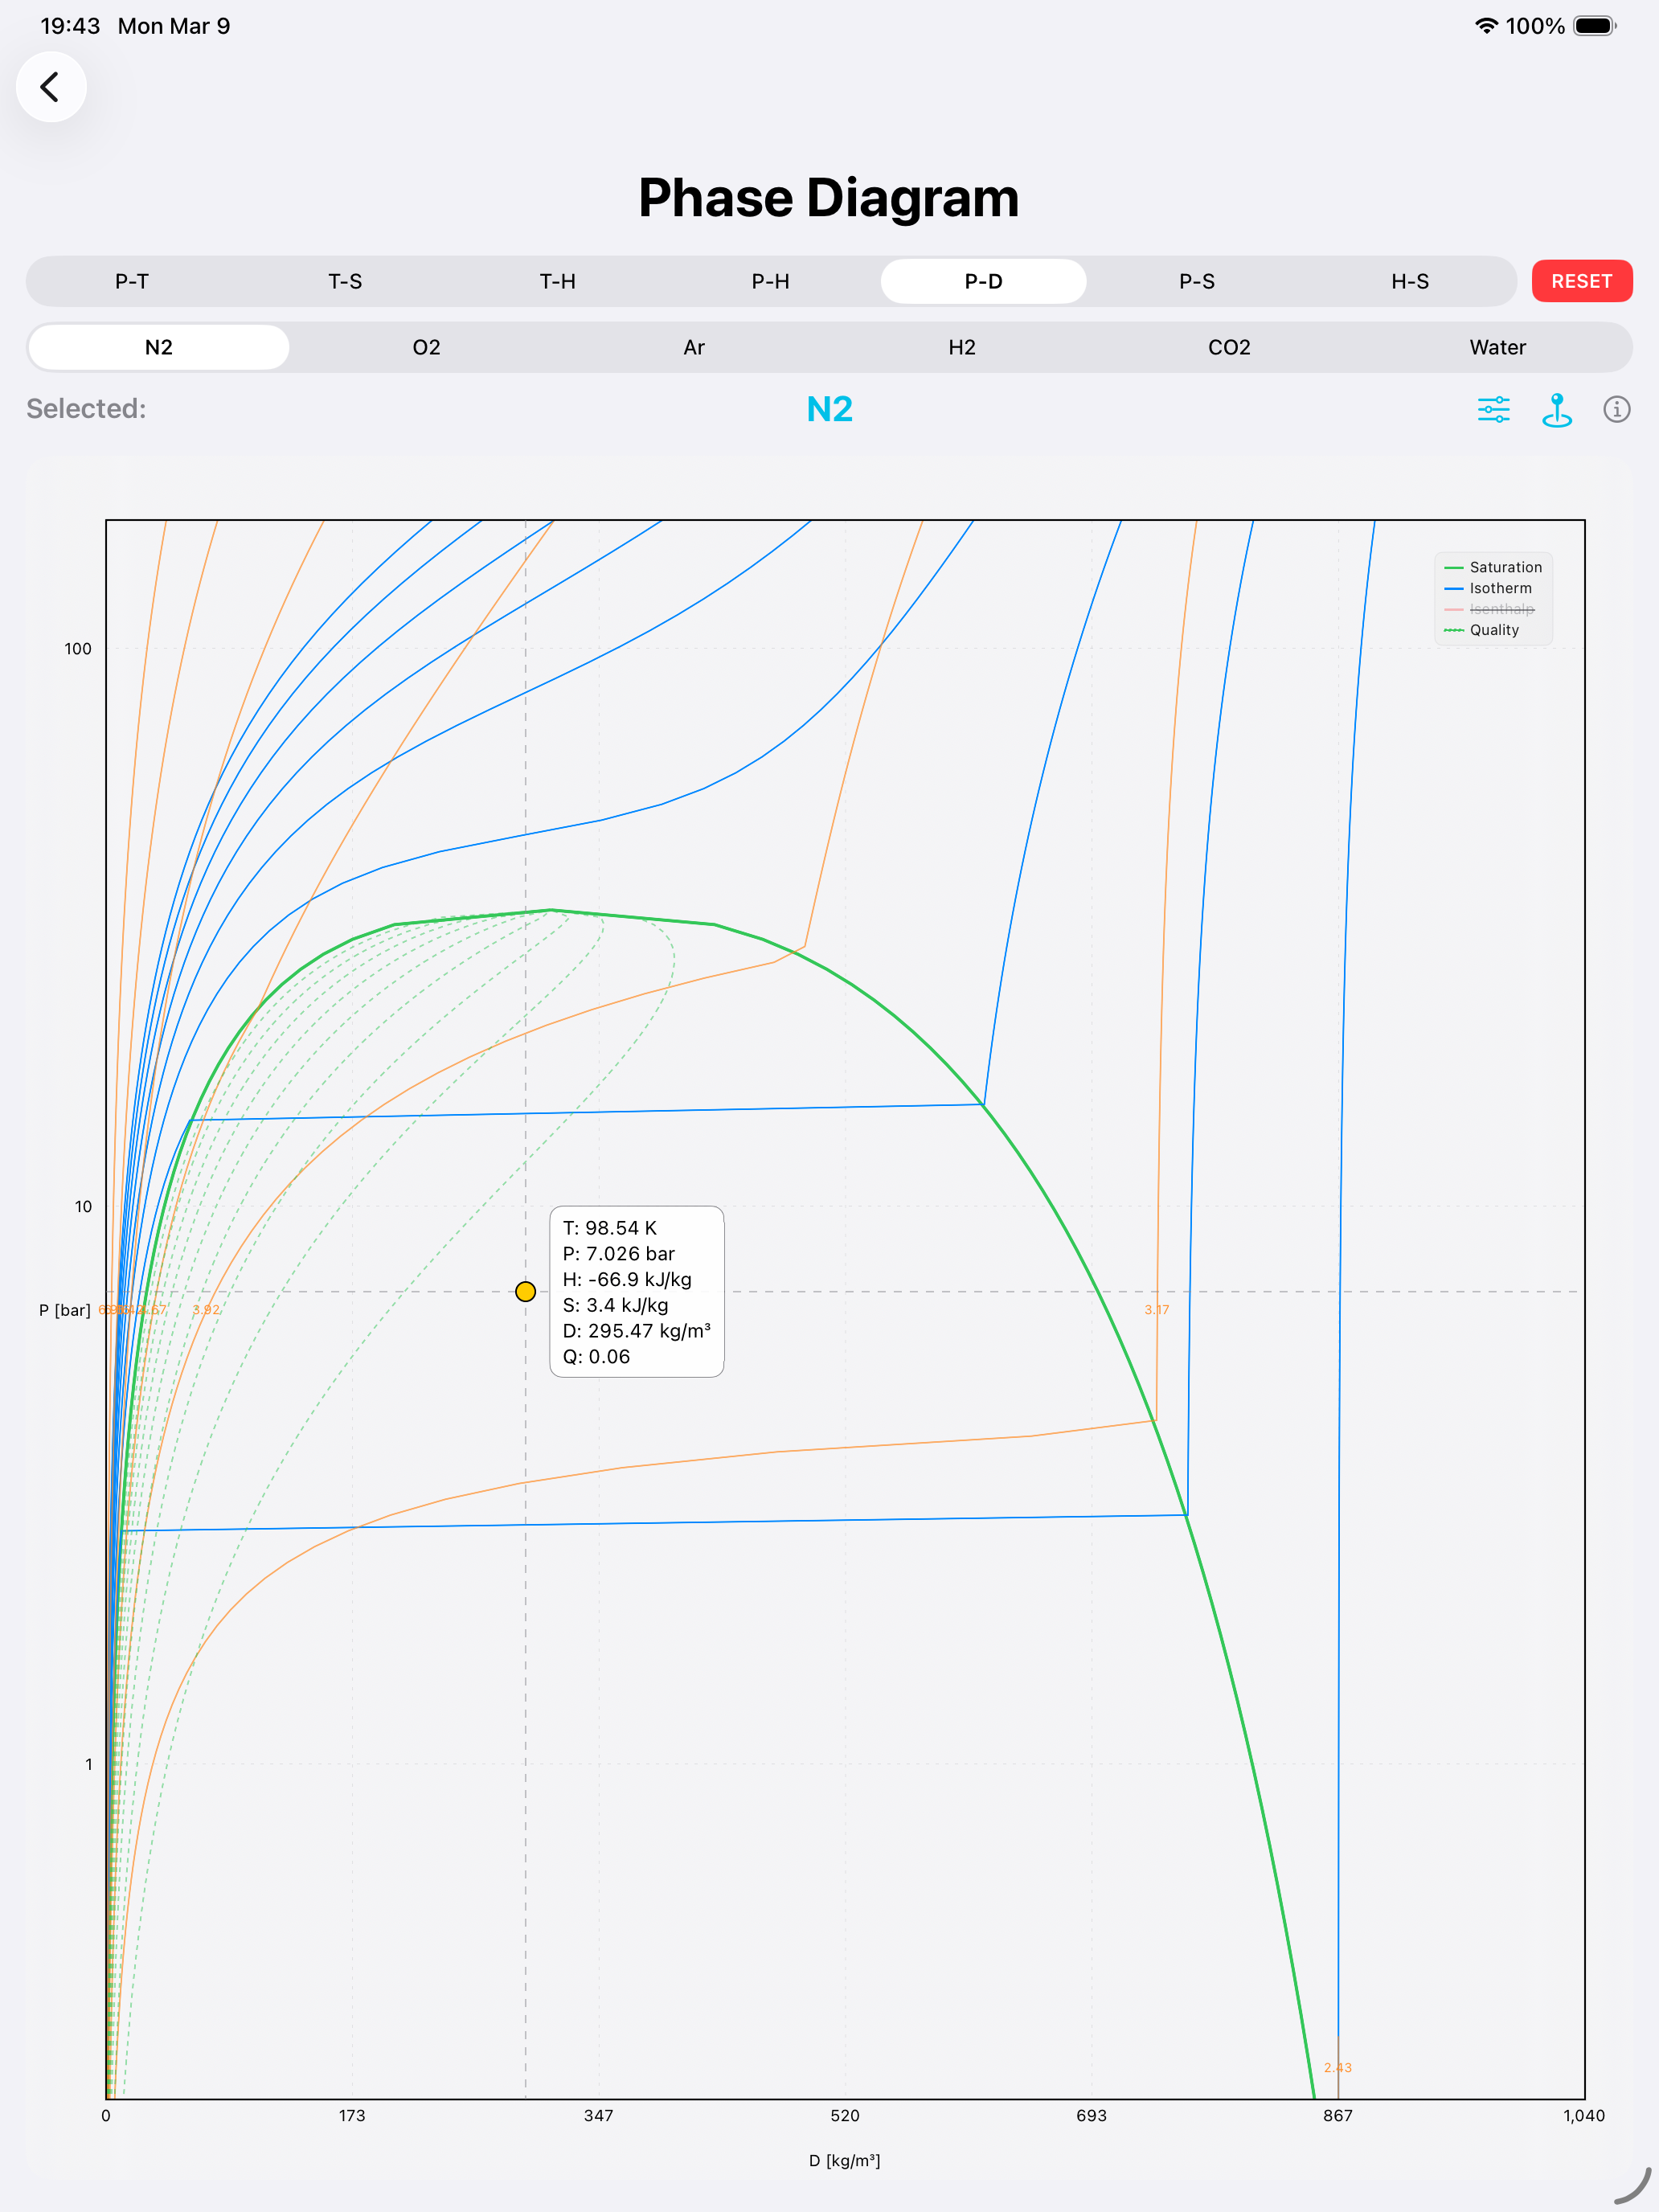1659x2212 pixels.
Task: Open the info circle icon
Action: pyautogui.click(x=1616, y=409)
